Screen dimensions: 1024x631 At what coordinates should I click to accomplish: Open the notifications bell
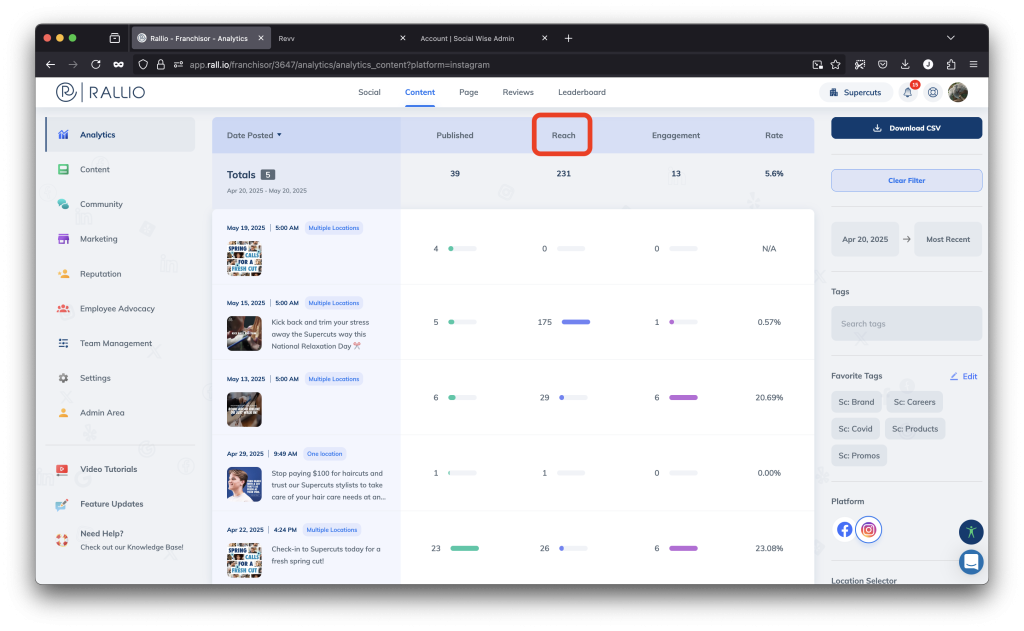pyautogui.click(x=908, y=92)
